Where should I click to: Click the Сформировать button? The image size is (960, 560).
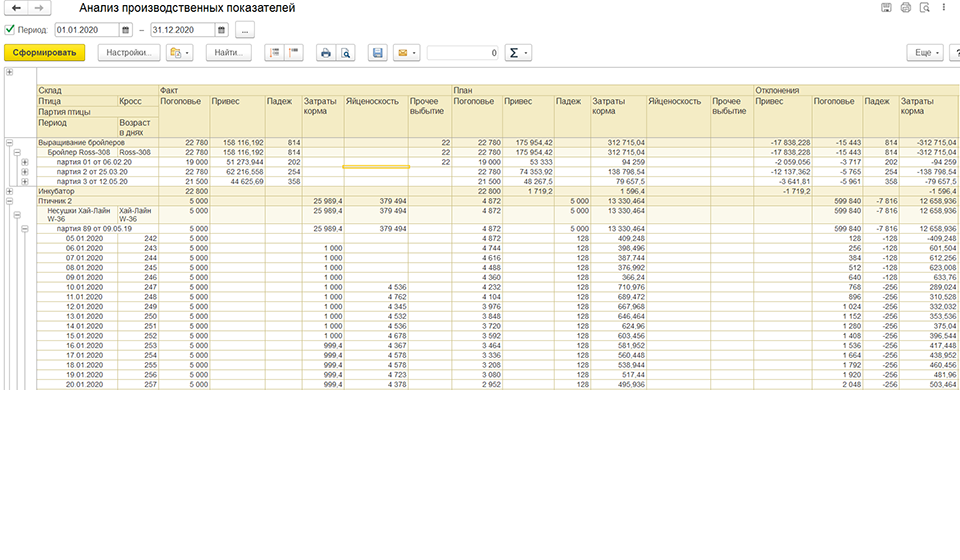[44, 53]
